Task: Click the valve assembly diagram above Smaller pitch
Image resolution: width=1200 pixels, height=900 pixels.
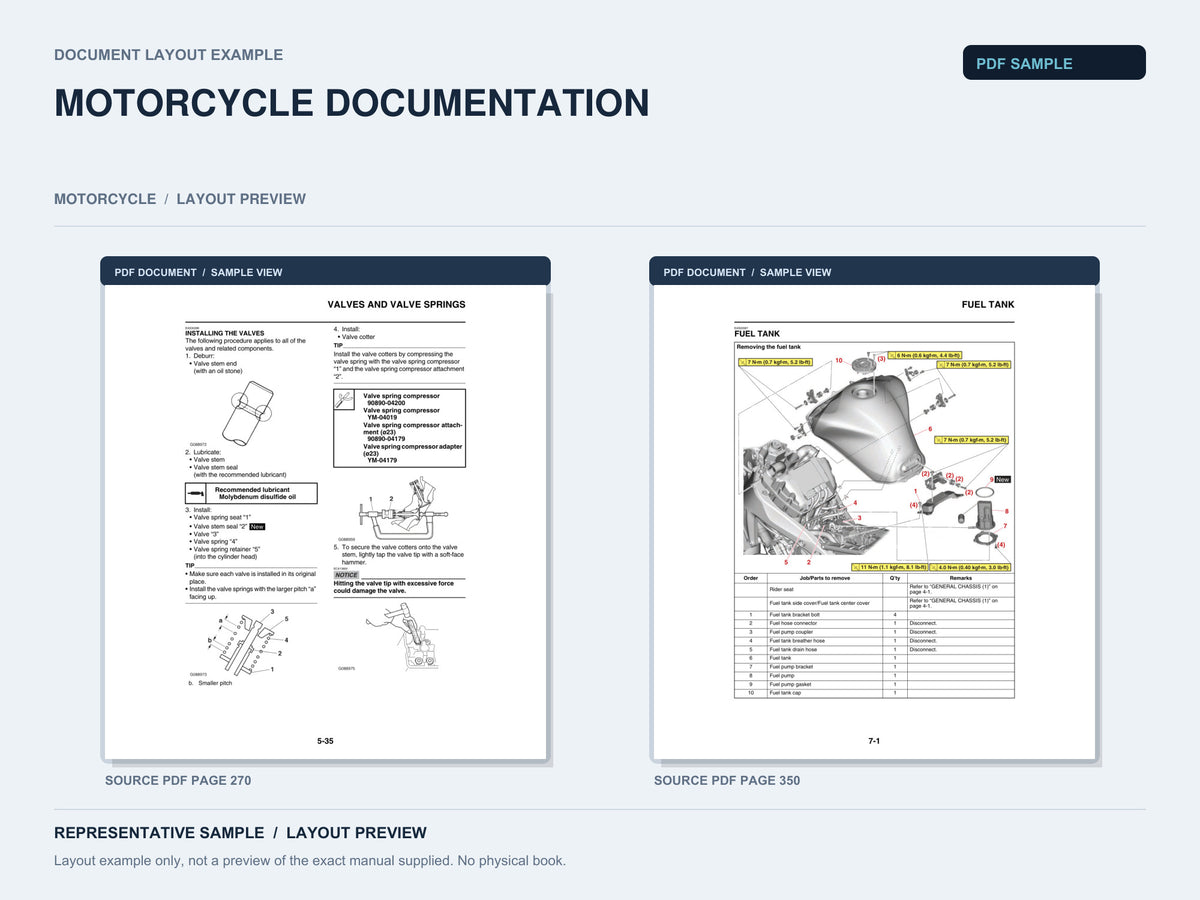Action: point(250,641)
